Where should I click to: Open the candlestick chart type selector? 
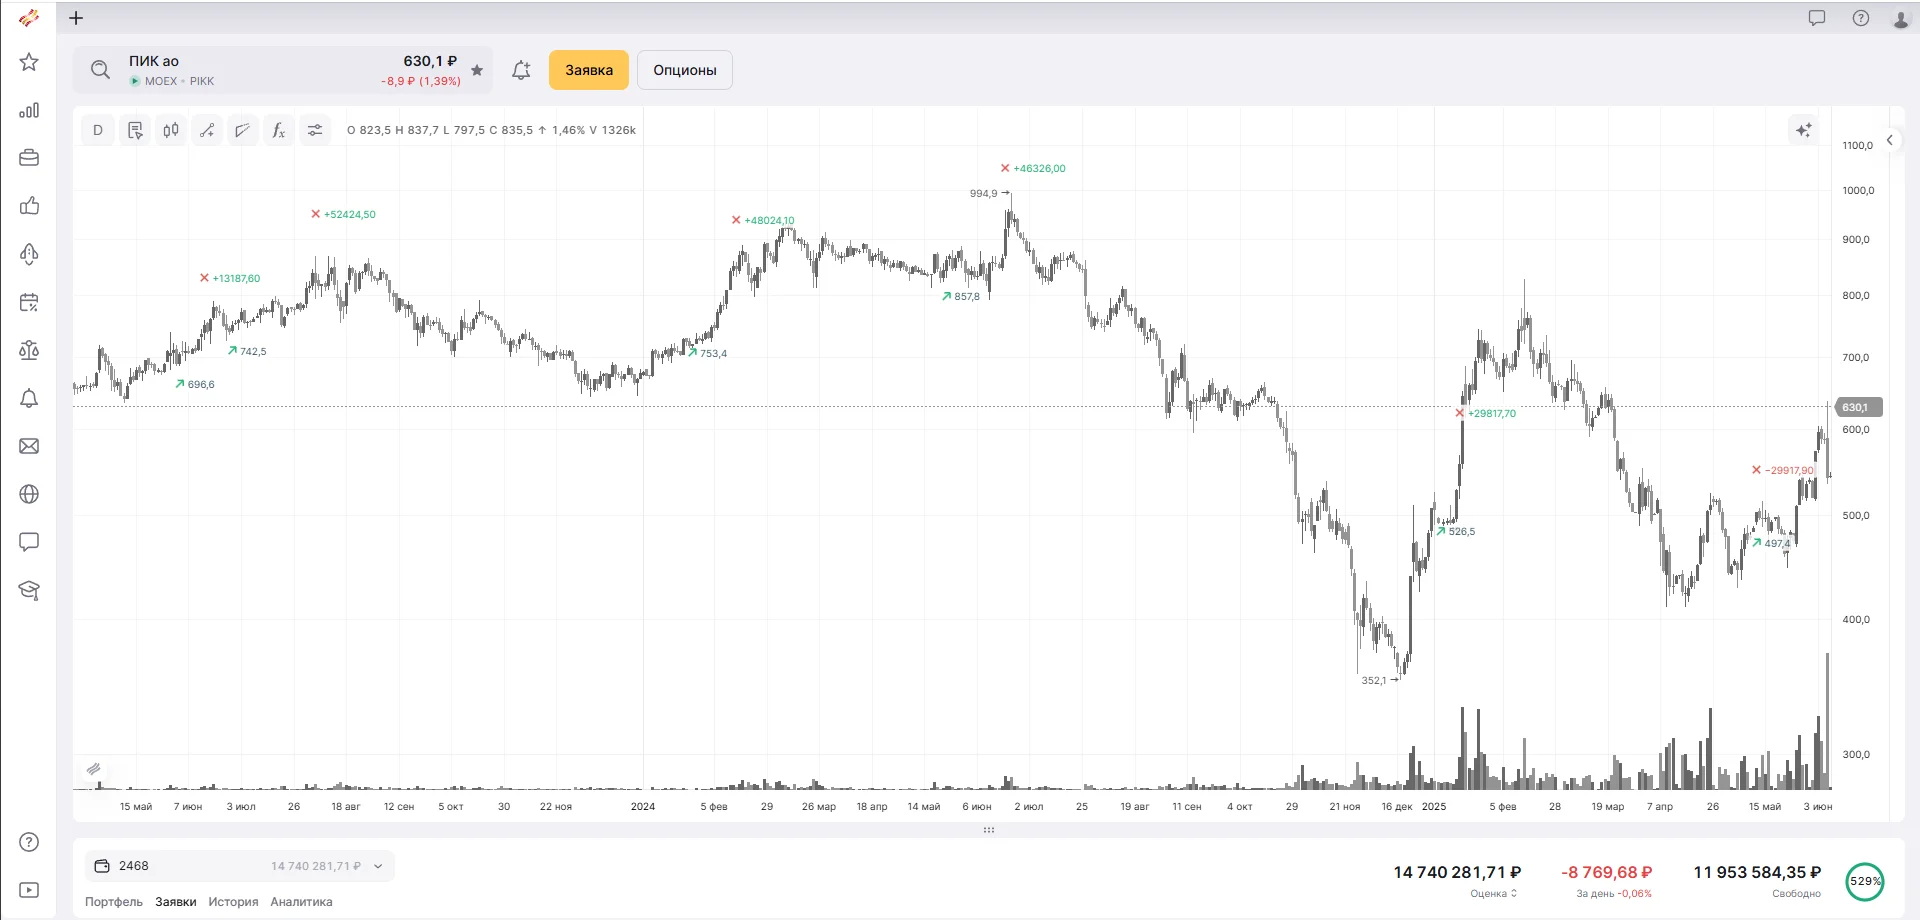171,130
